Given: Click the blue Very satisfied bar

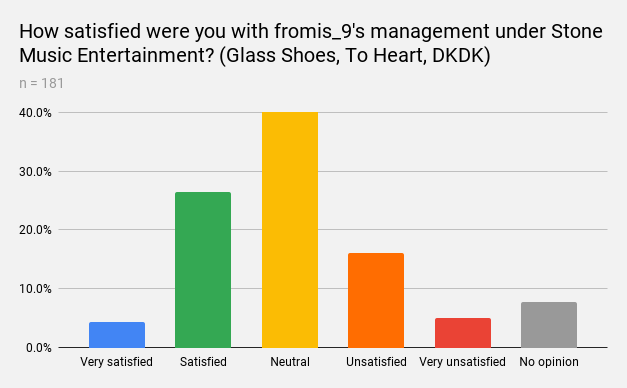Looking at the screenshot, I should tap(117, 335).
